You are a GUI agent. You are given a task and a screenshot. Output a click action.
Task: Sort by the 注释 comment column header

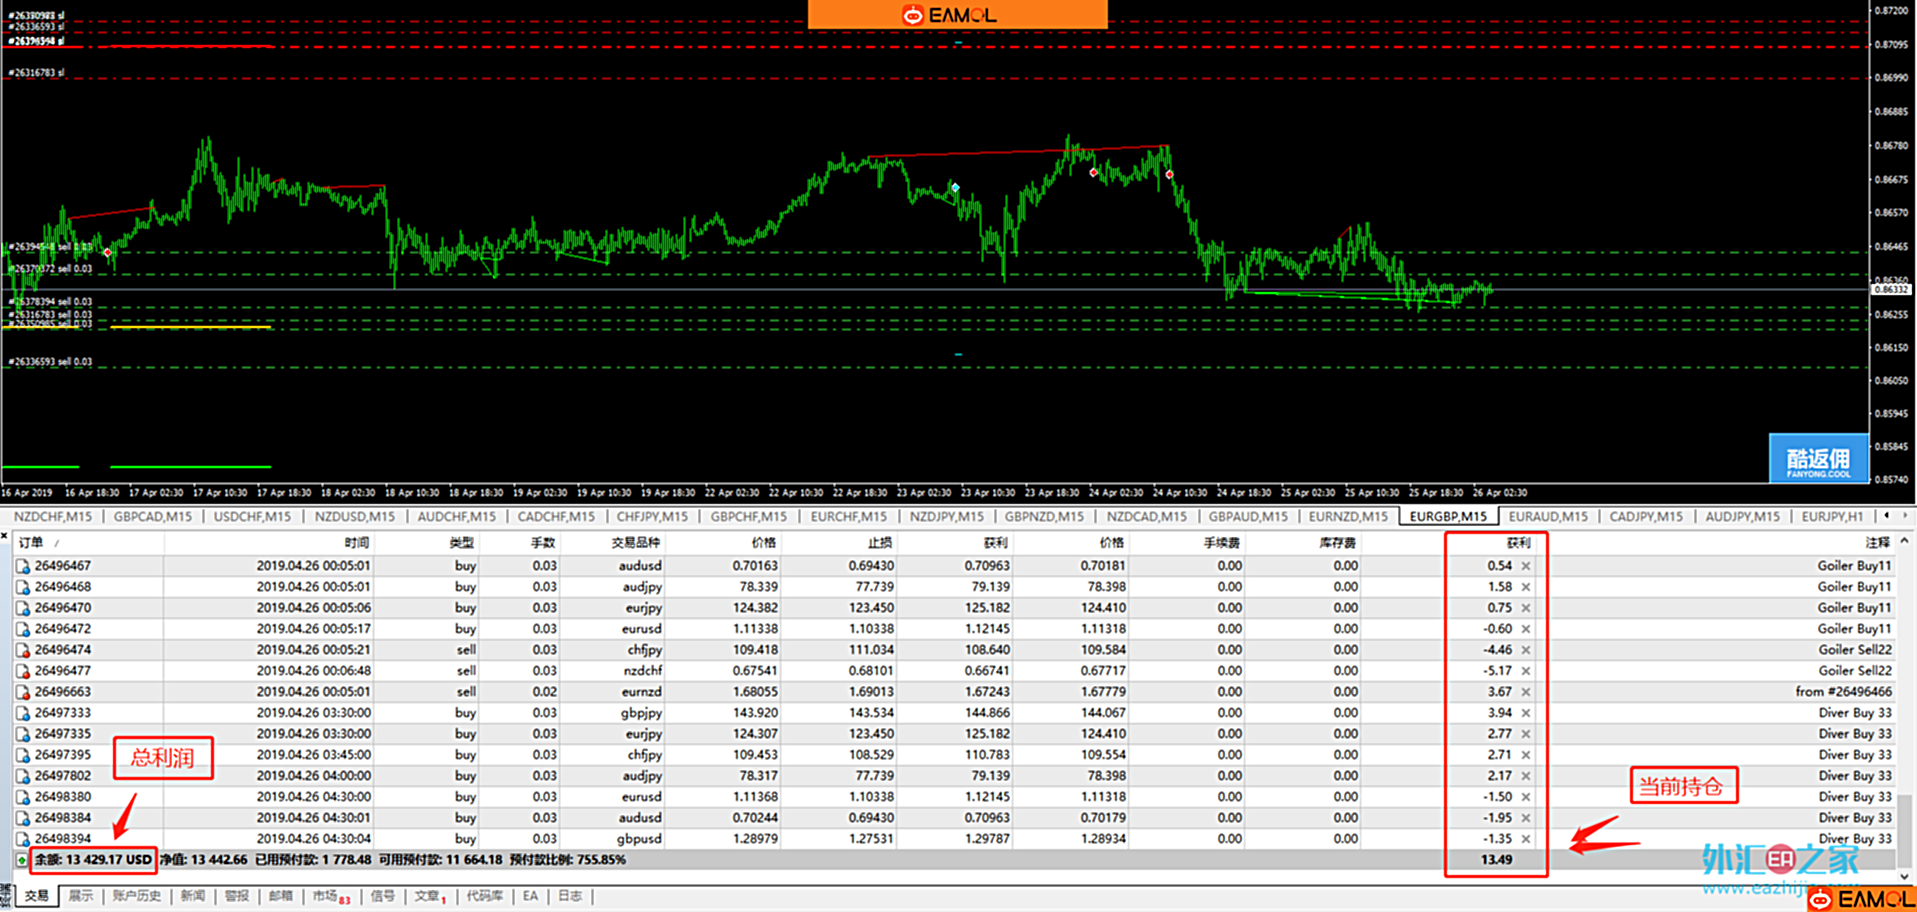coord(1876,543)
